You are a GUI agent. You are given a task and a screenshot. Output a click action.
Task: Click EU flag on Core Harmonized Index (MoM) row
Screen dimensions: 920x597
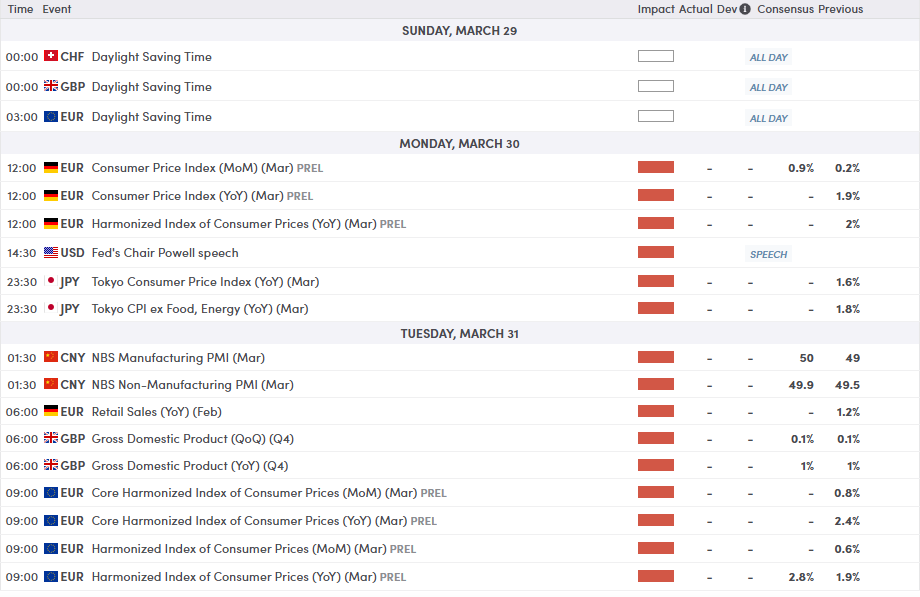[x=51, y=493]
